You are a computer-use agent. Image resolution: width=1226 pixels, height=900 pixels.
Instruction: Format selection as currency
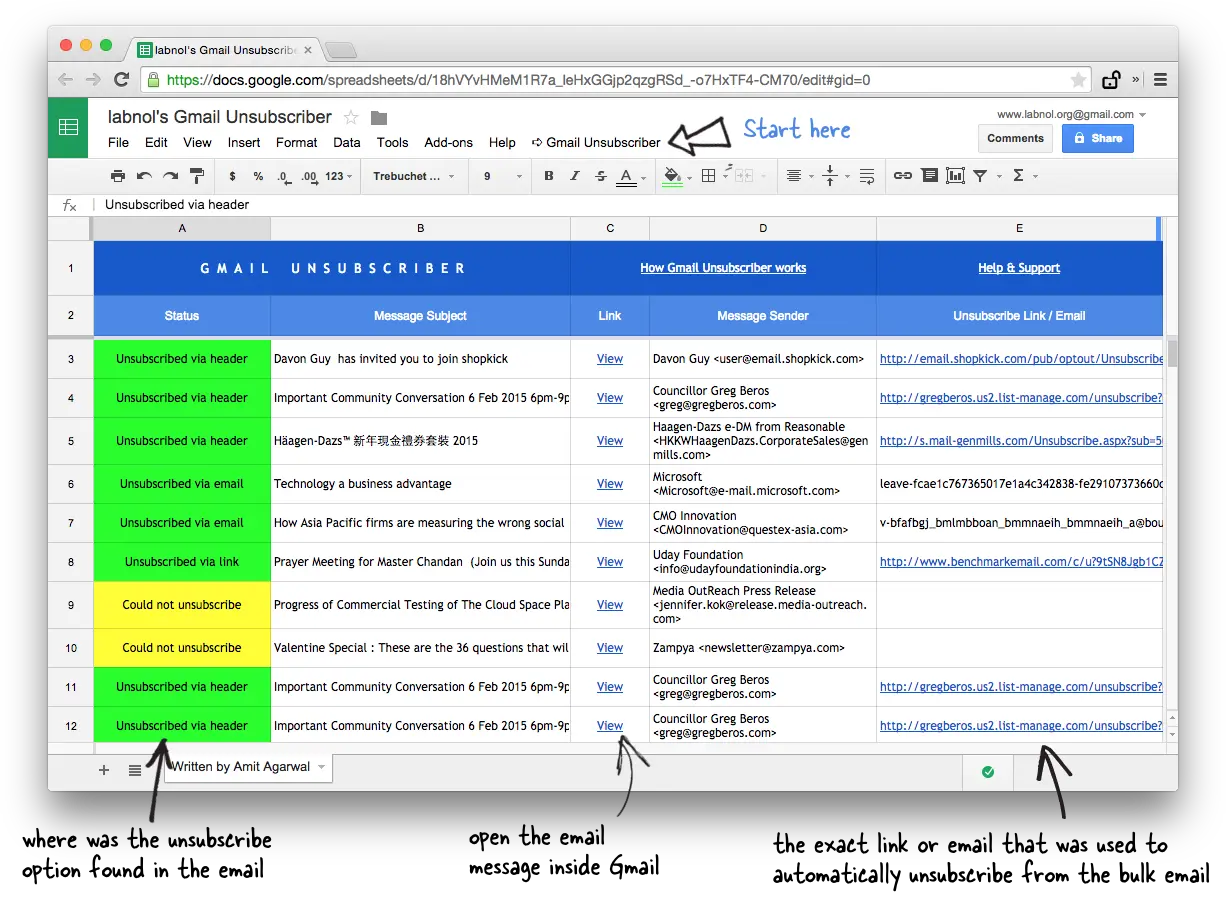click(x=232, y=176)
